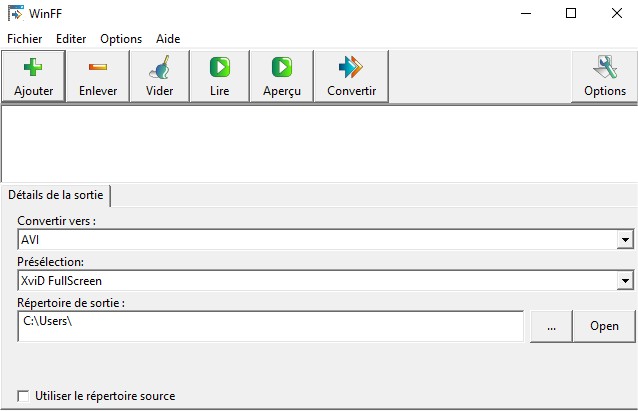Viewport: 638px width, 411px height.
Task: Click the Open output directory button
Action: (604, 326)
